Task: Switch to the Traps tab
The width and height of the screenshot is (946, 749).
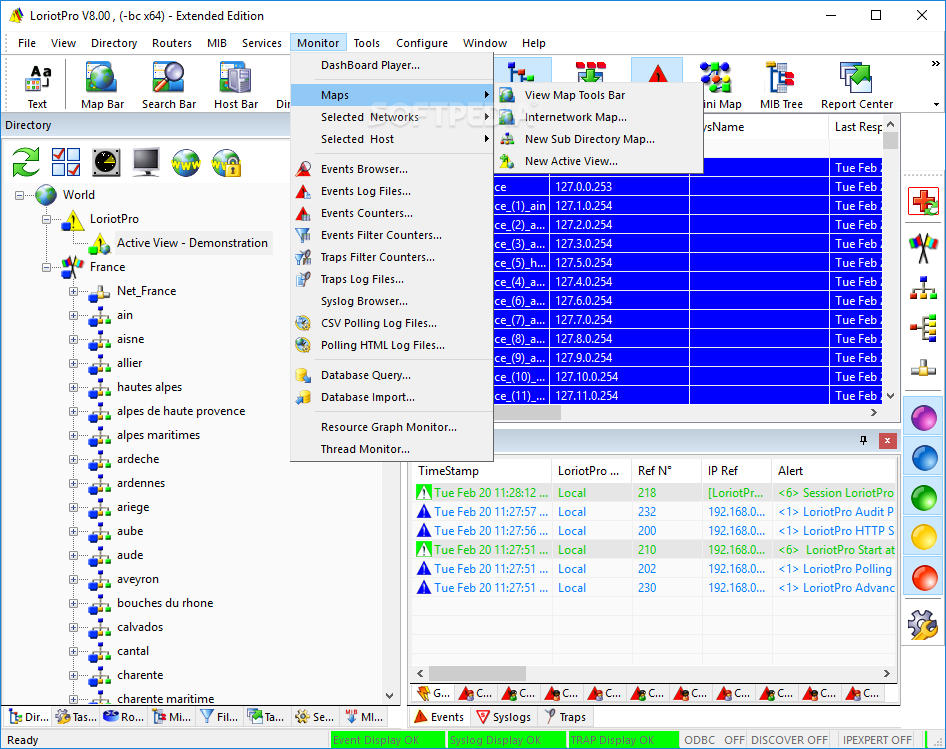Action: tap(565, 716)
